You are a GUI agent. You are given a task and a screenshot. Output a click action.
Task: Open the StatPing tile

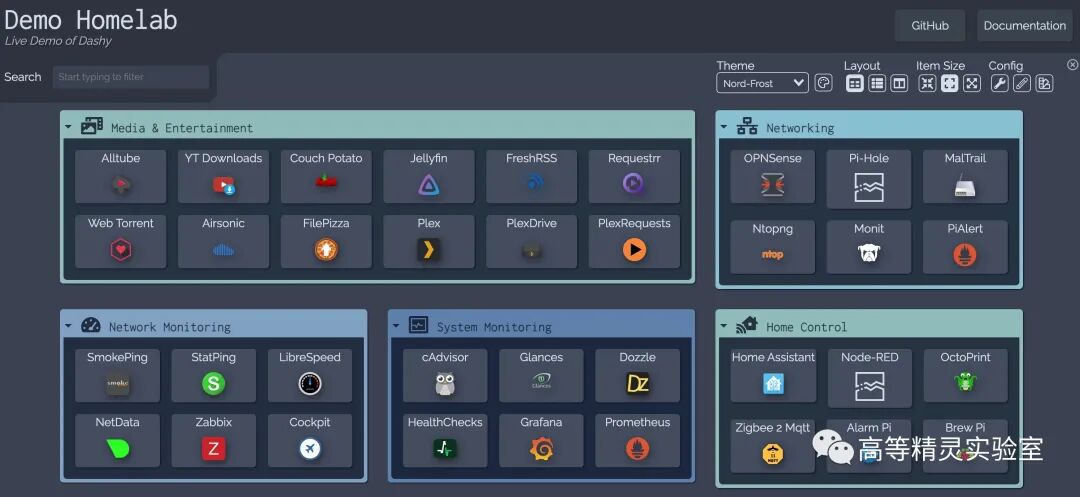pos(214,375)
